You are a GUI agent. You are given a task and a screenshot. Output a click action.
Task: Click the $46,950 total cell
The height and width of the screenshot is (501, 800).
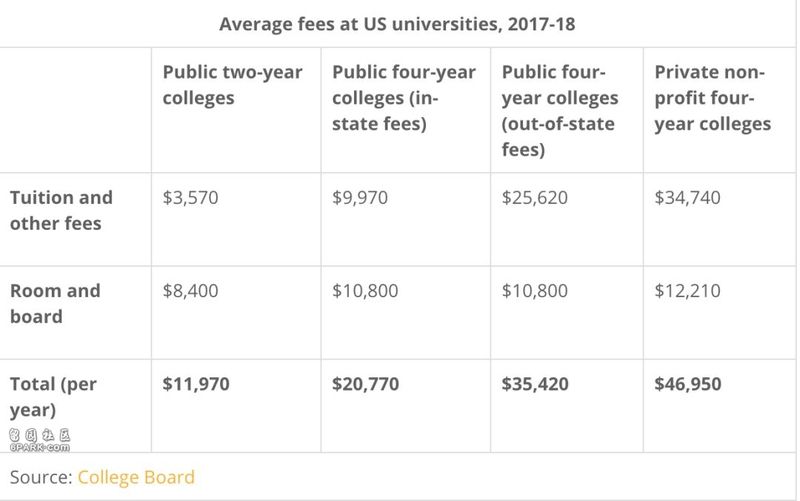pyautogui.click(x=688, y=384)
